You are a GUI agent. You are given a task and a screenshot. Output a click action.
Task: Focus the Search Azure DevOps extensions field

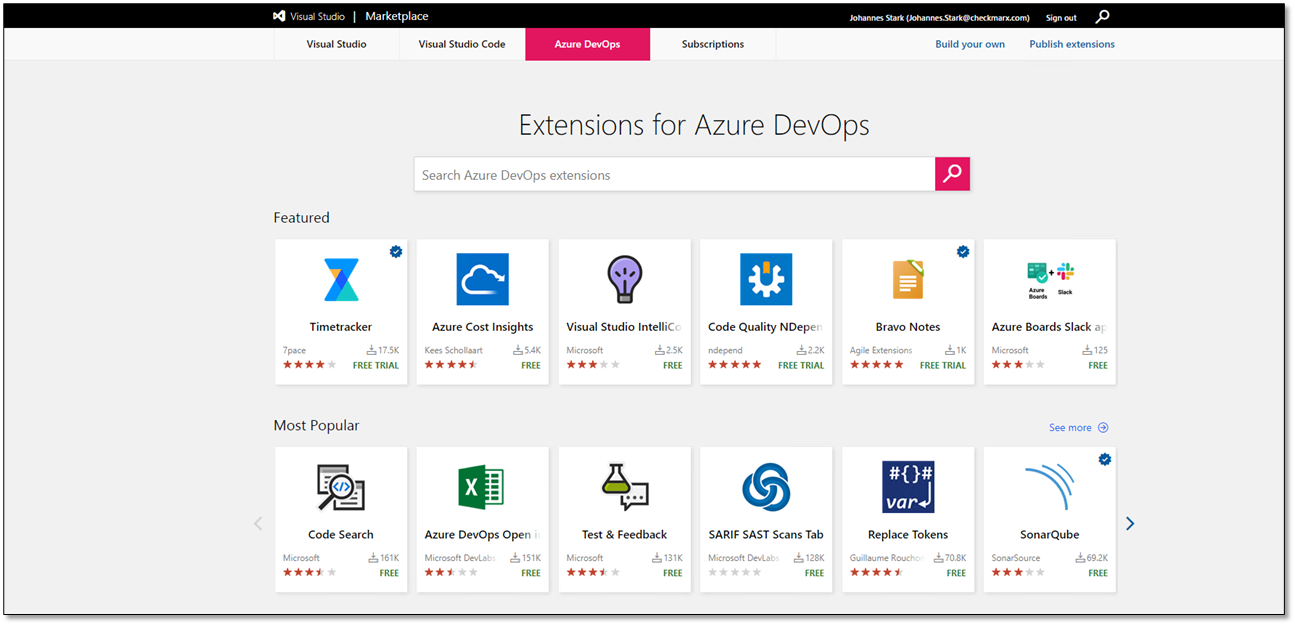pos(675,175)
